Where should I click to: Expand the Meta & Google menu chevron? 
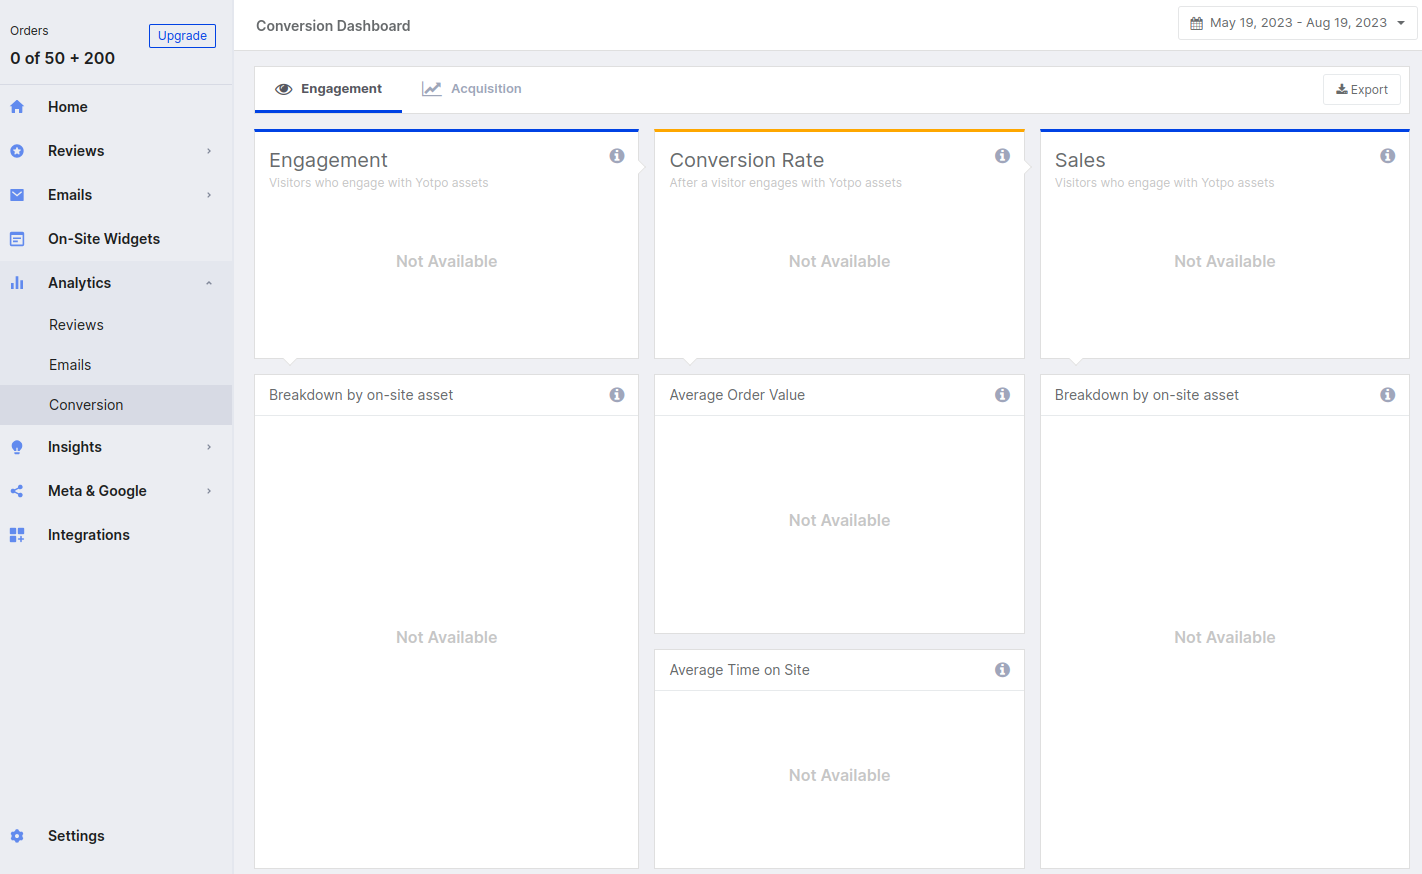[209, 491]
